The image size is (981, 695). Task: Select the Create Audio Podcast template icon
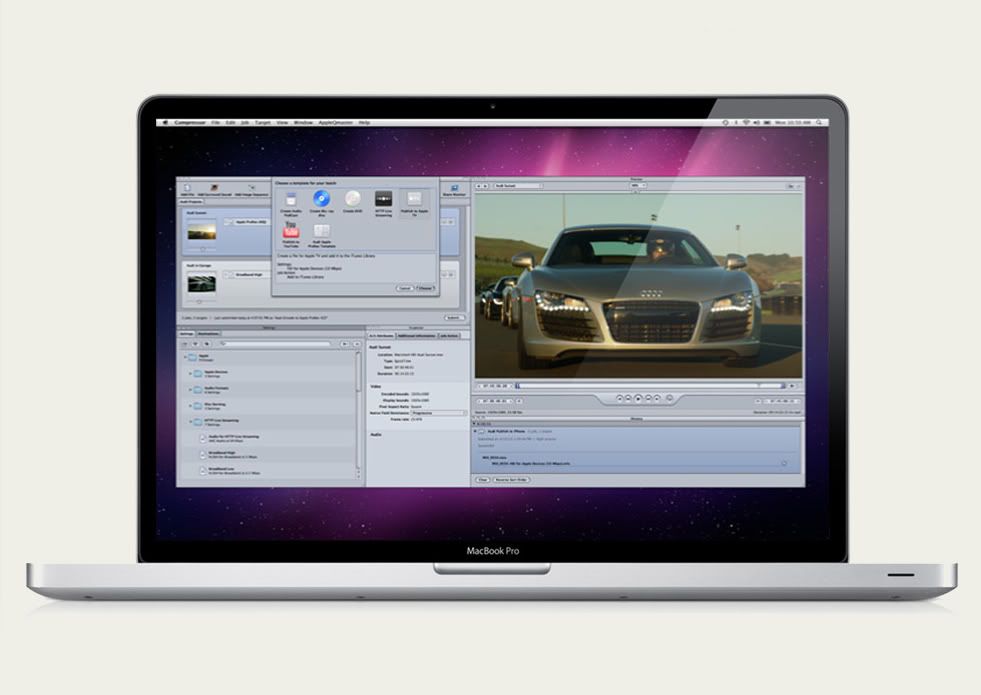pos(291,200)
